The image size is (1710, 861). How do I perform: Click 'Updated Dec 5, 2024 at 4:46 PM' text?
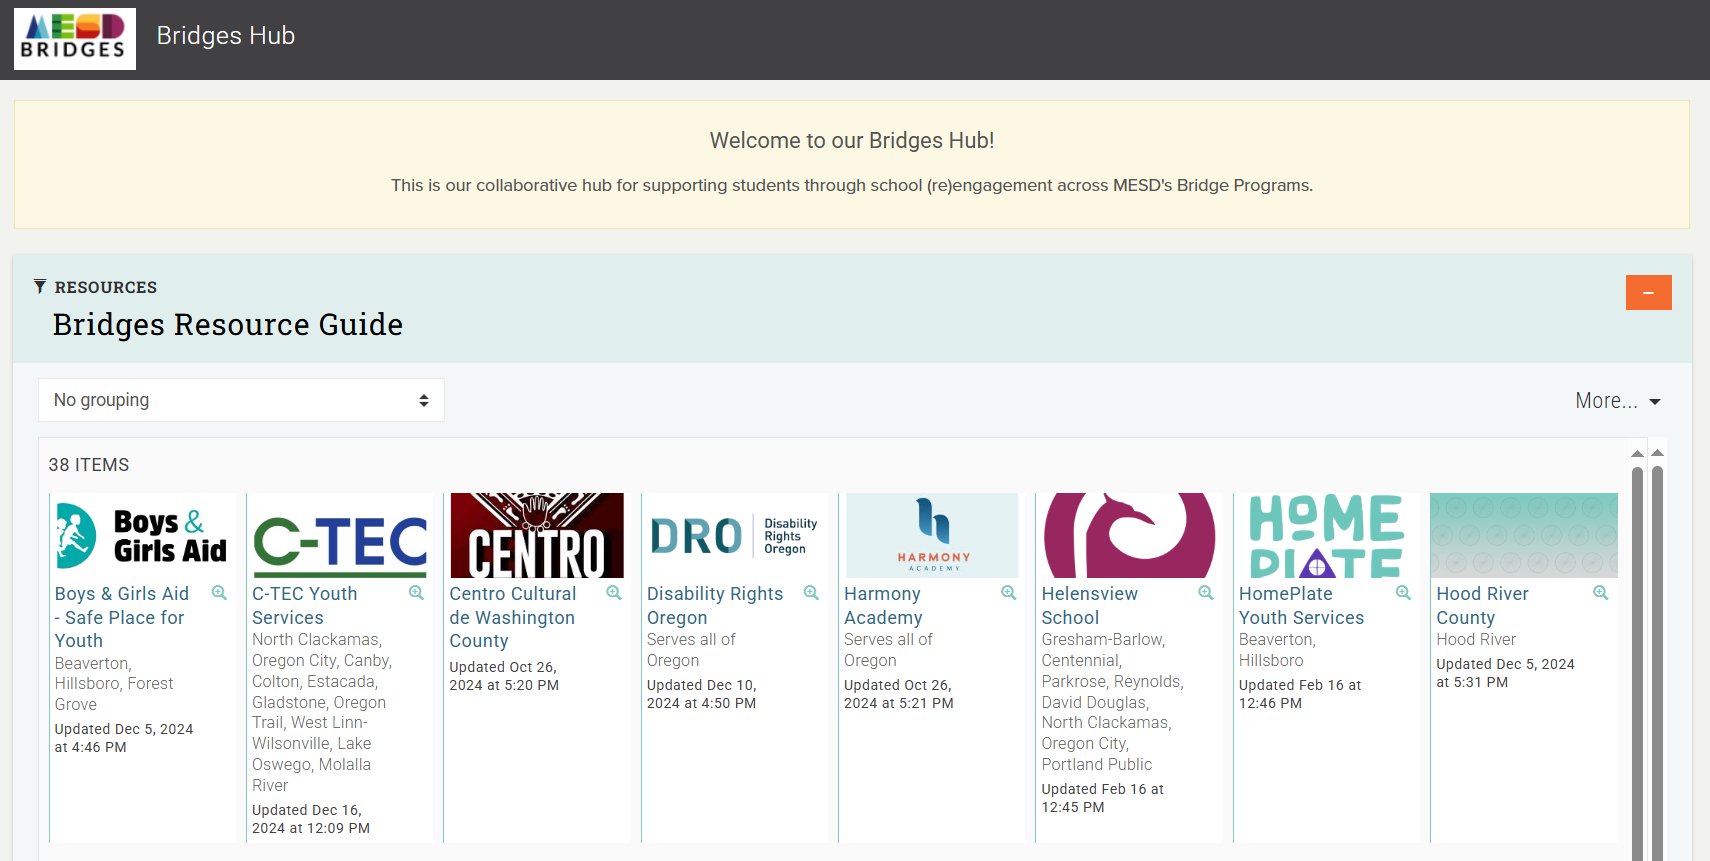coord(124,738)
